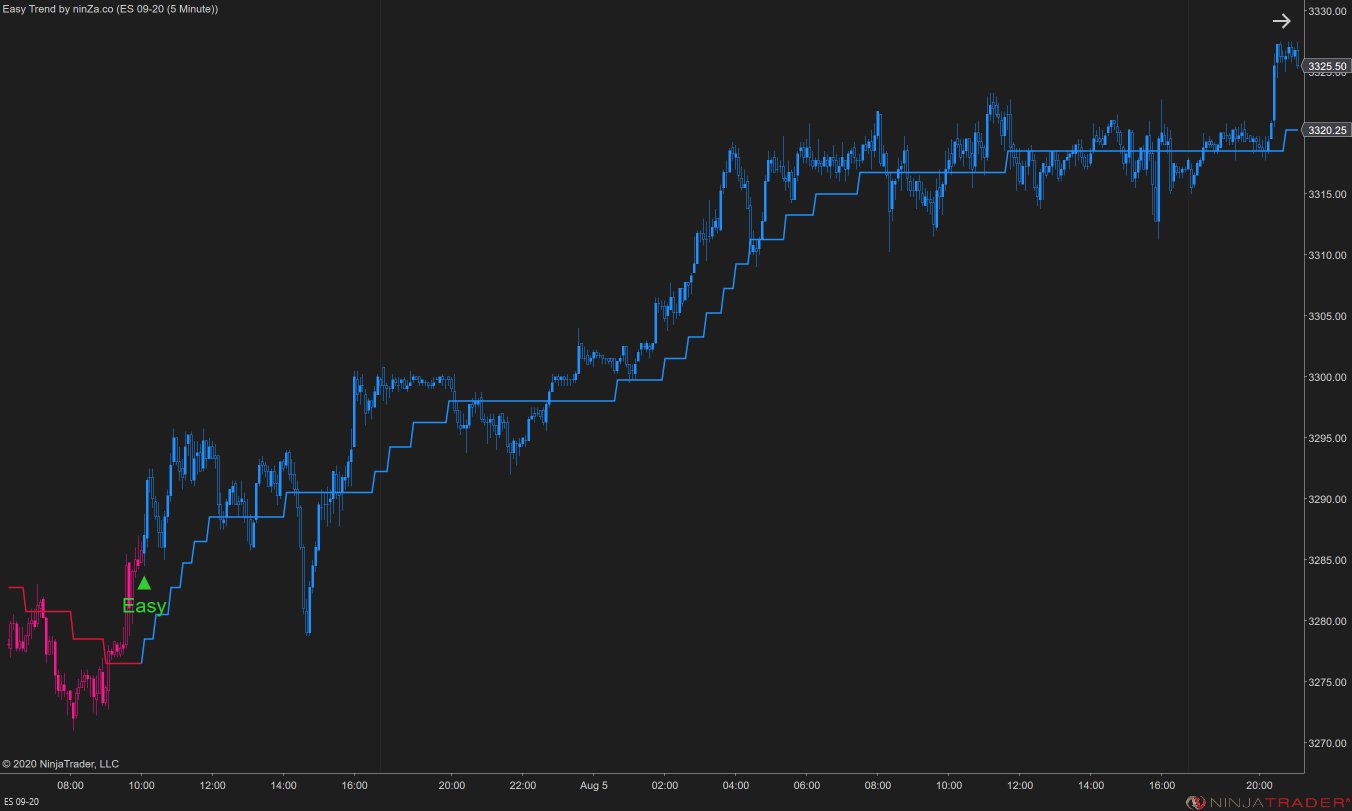Click the NinjaTrader logo watermark icon
The height and width of the screenshot is (811, 1352).
pyautogui.click(x=1197, y=800)
